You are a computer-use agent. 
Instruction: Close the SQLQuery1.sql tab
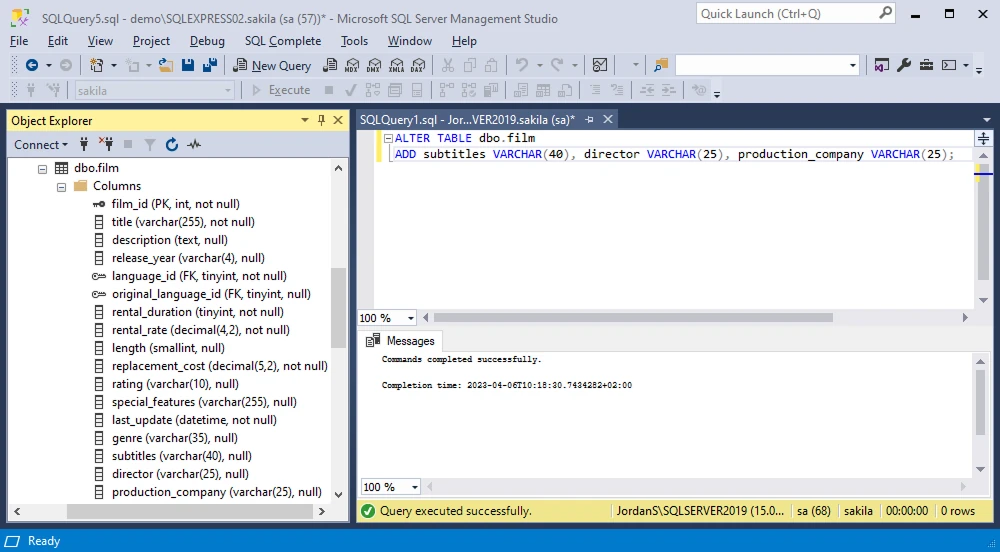point(608,119)
